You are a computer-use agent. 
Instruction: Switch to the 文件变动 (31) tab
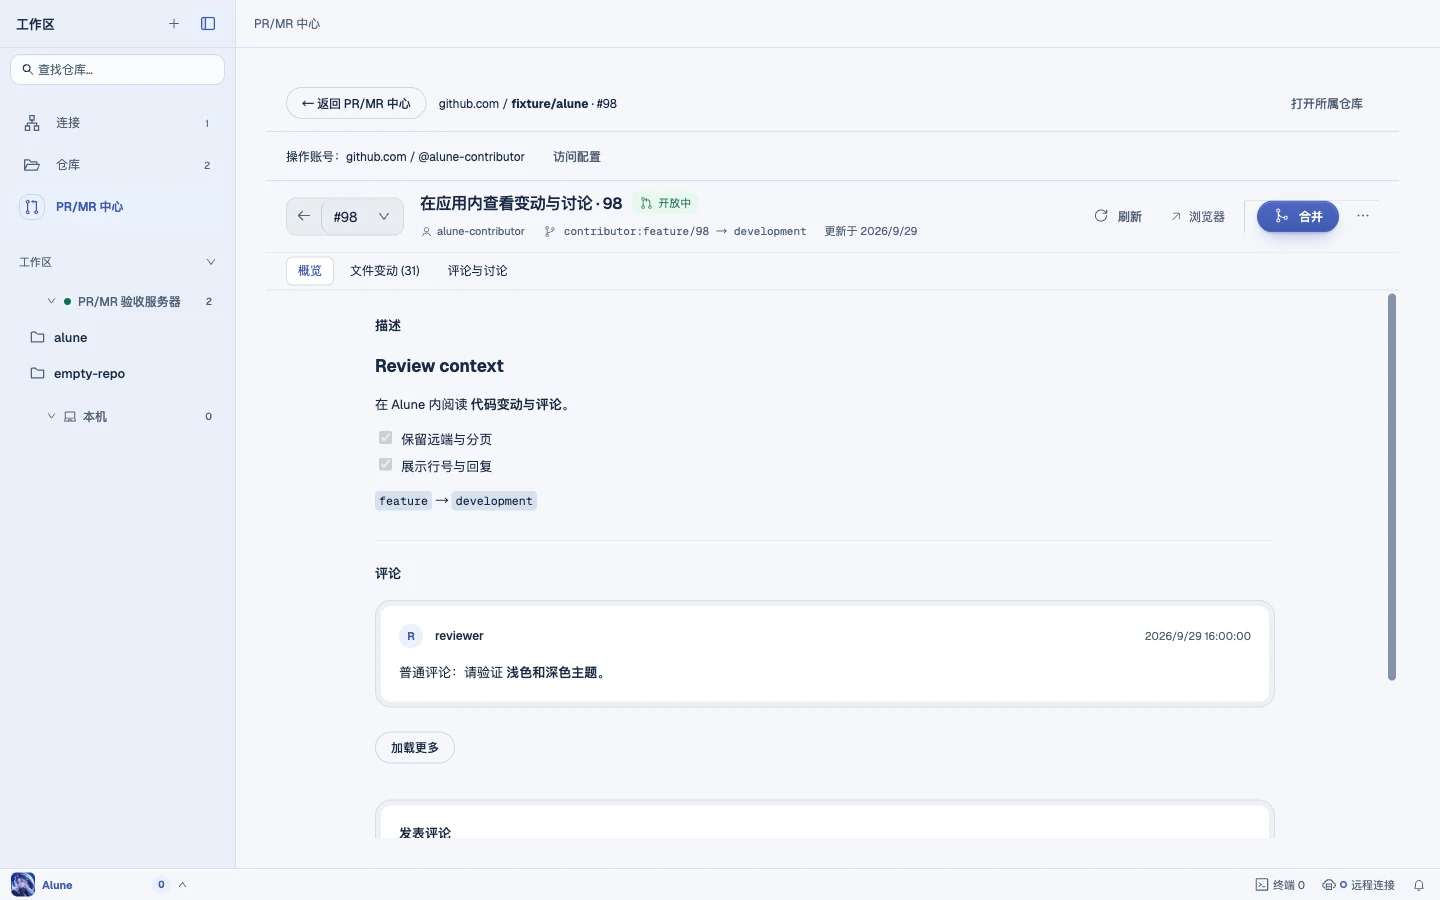(x=385, y=271)
